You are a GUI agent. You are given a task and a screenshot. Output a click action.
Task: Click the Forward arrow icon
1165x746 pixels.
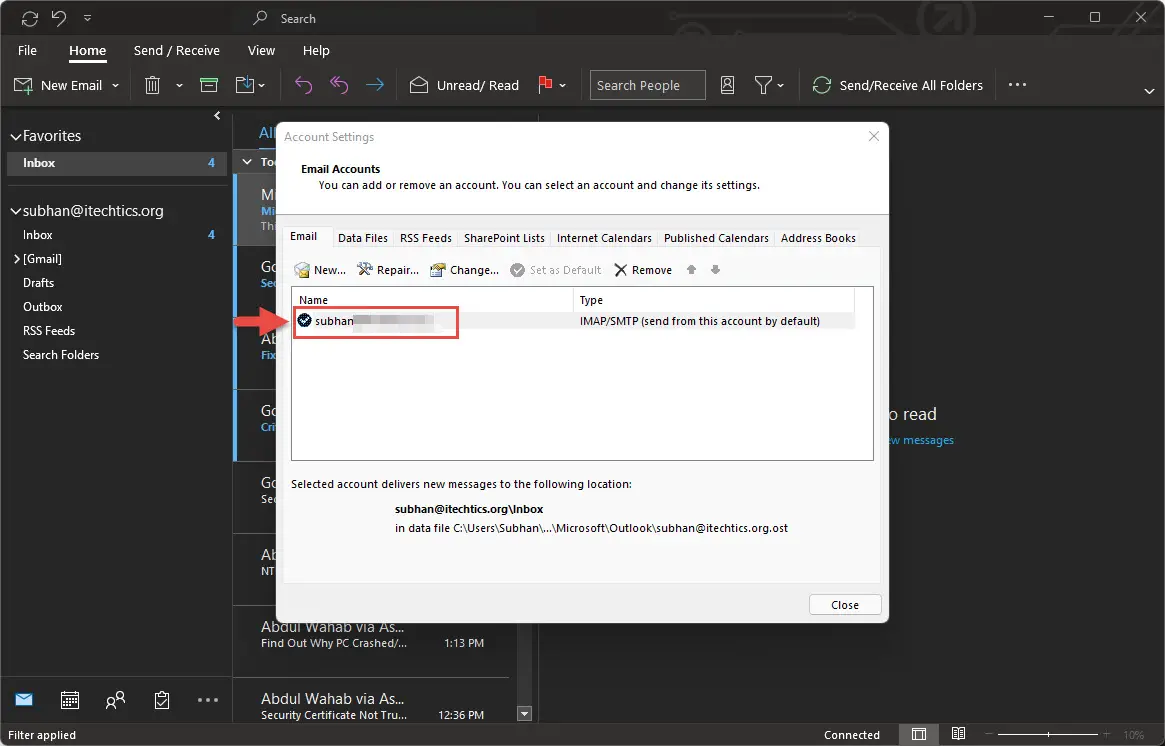click(375, 85)
